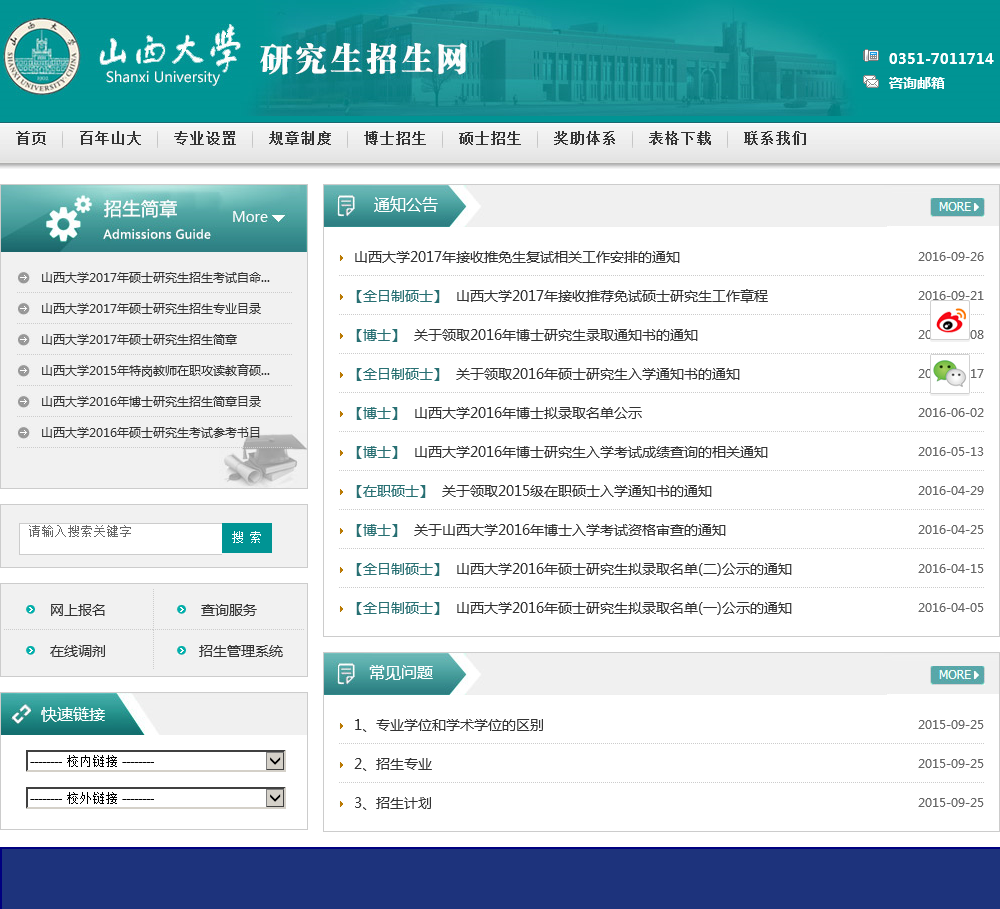Select 奖助体系 in the navigation bar

(x=585, y=139)
